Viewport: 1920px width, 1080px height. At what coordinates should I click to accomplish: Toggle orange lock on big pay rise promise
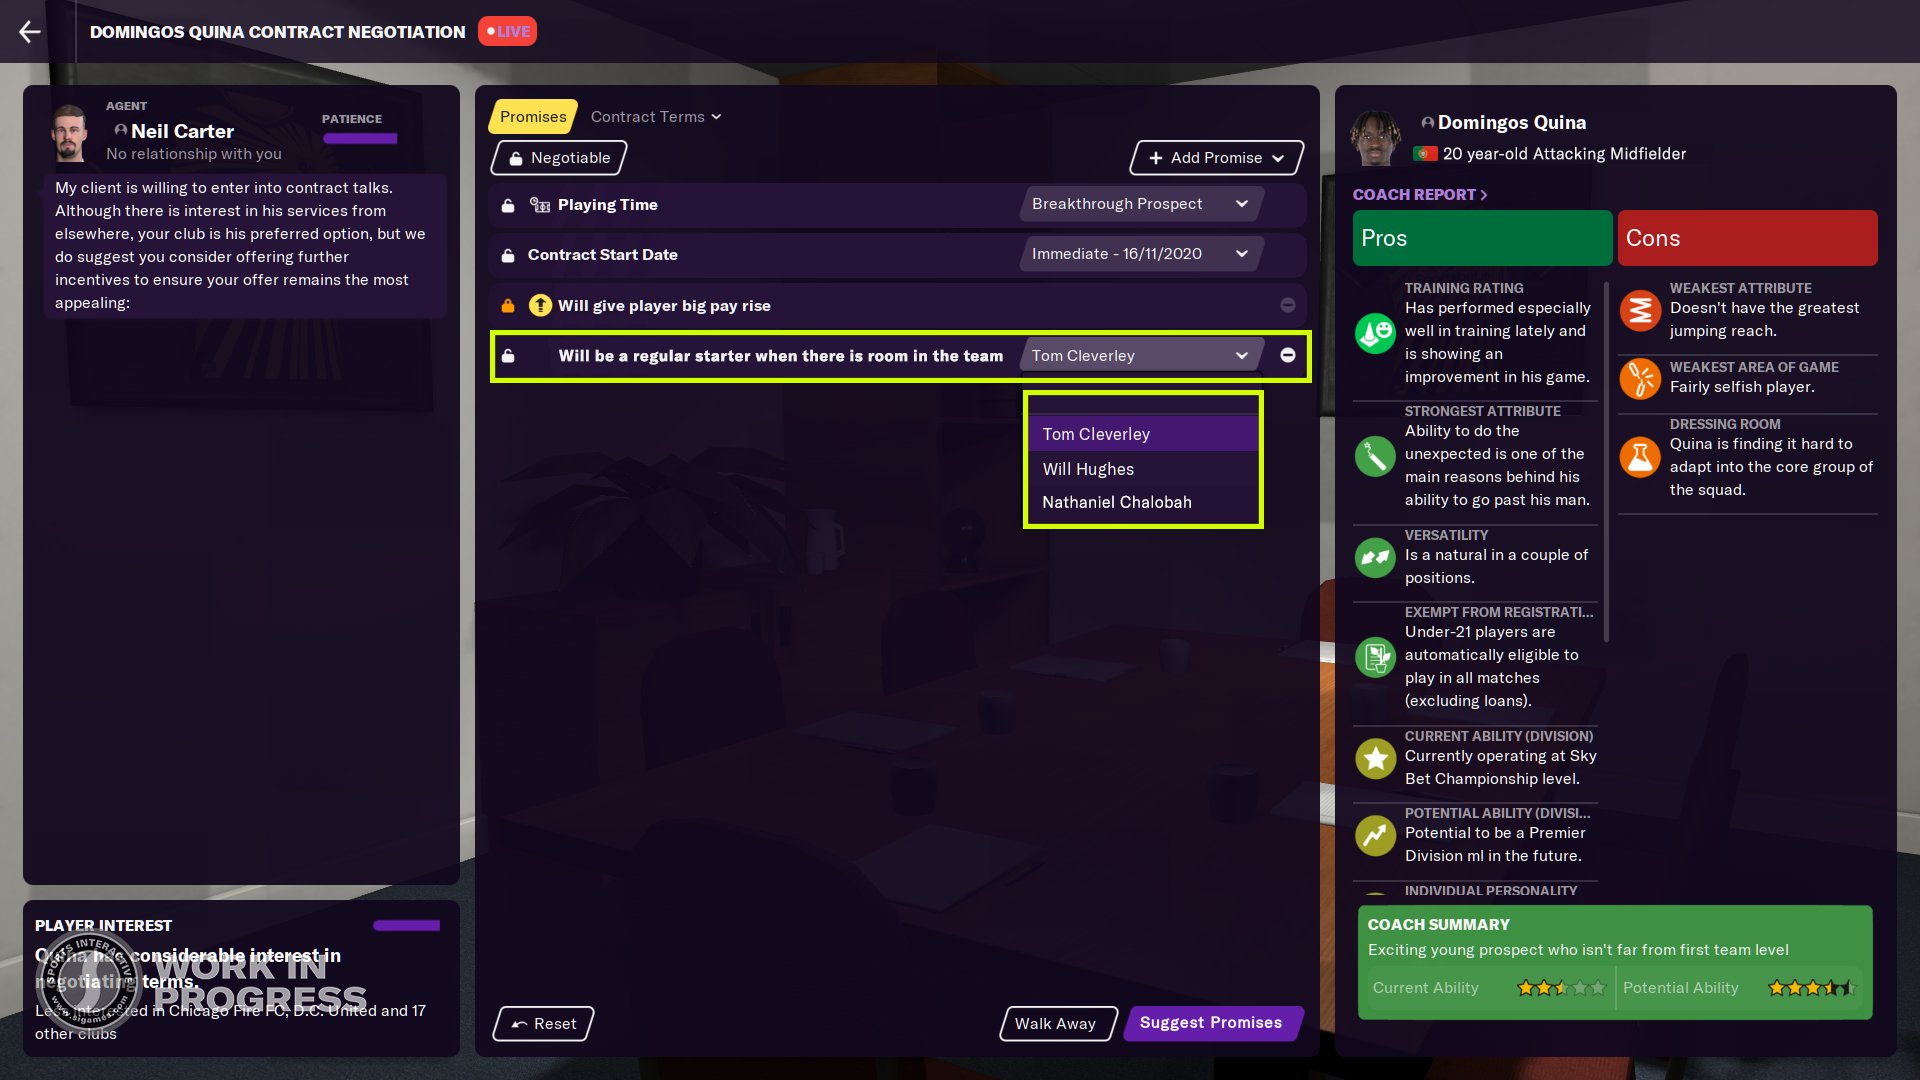tap(508, 306)
